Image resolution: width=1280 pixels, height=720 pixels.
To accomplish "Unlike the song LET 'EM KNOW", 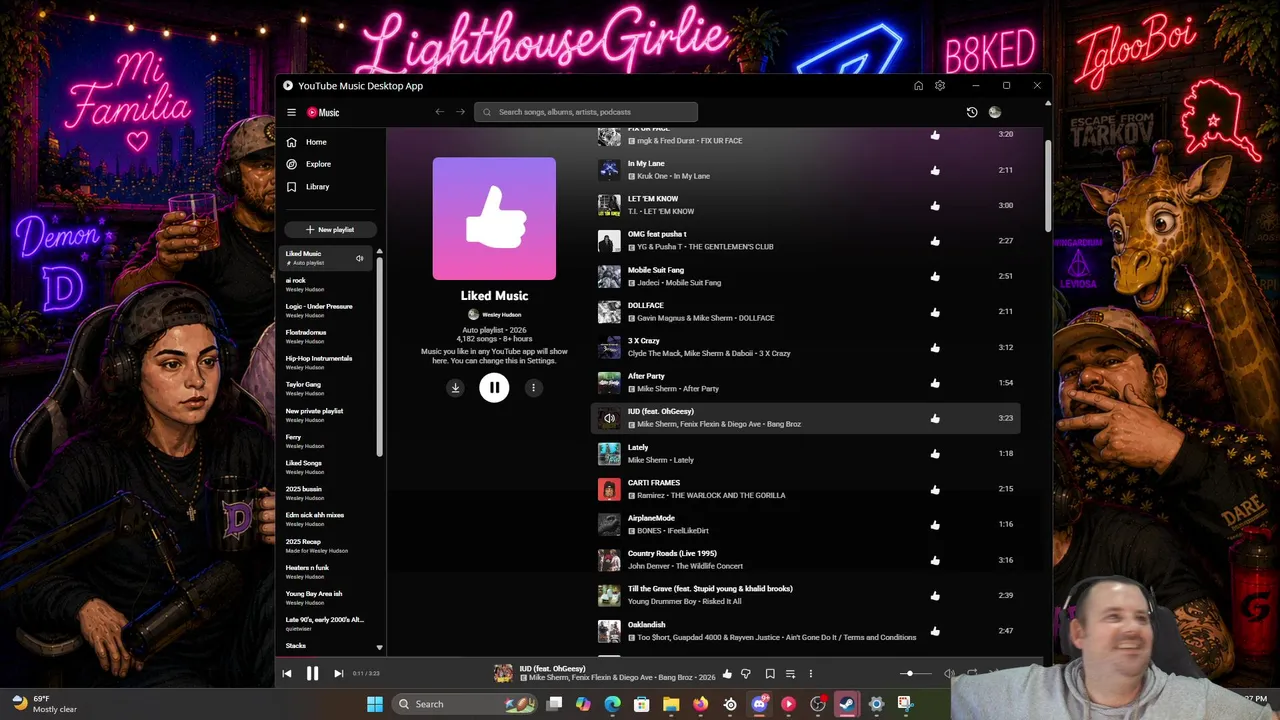I will [x=935, y=206].
